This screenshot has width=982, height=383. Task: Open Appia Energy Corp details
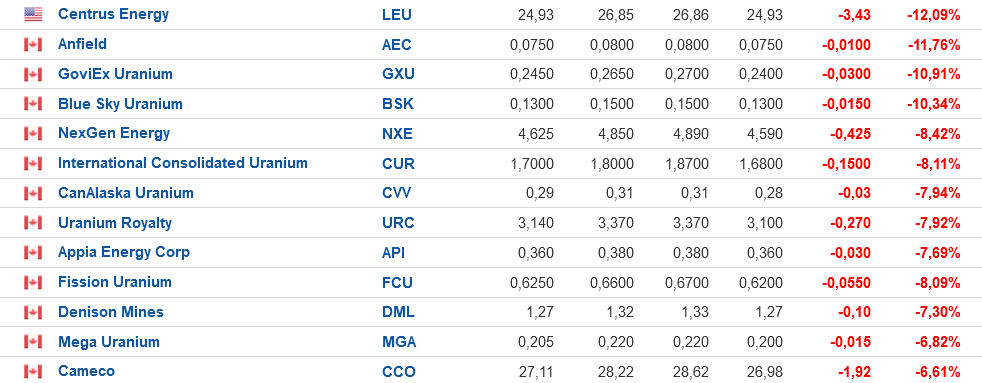tap(124, 253)
